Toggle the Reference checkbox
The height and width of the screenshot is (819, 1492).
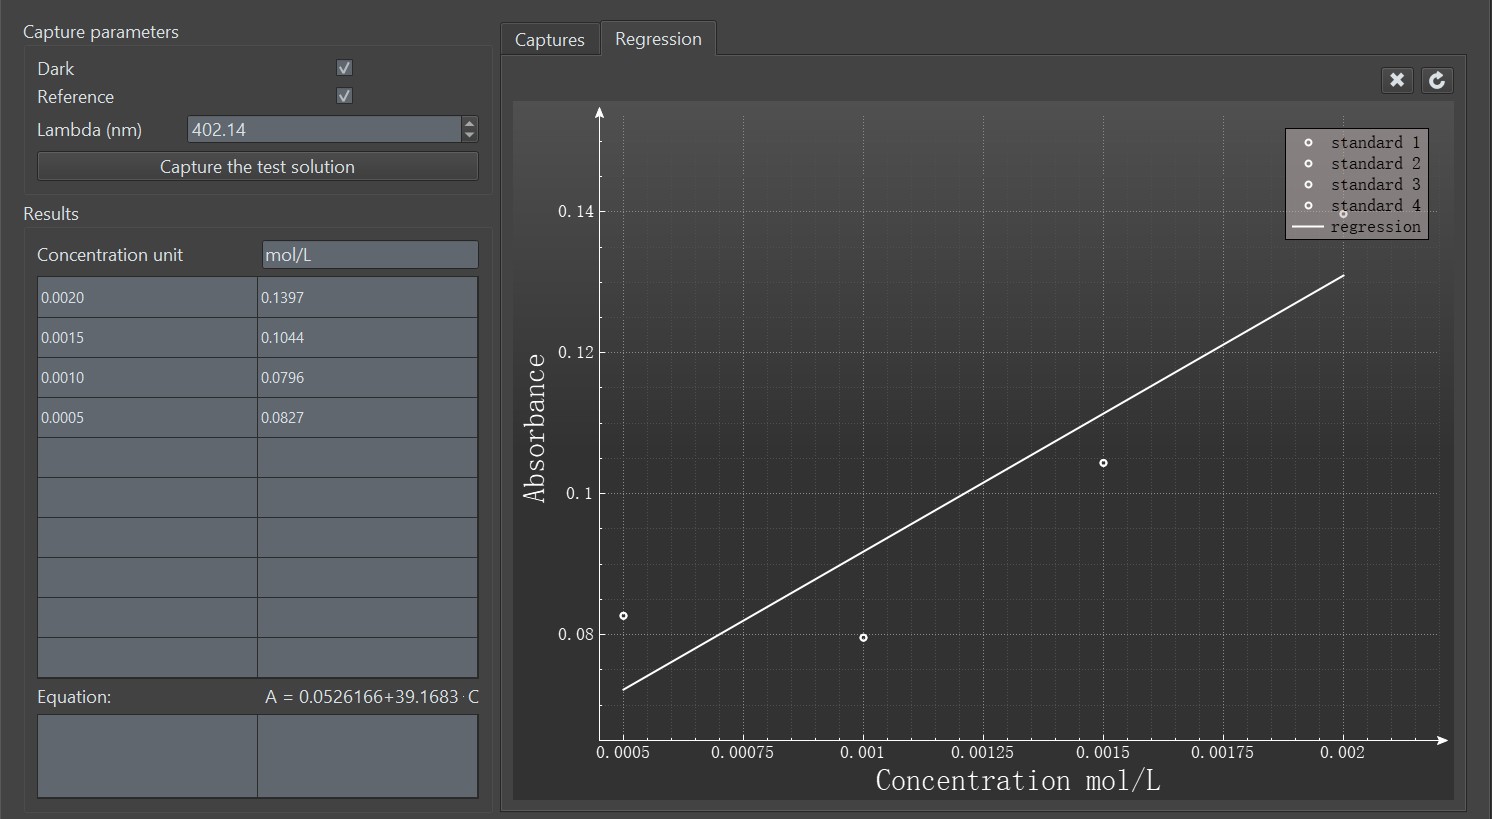[345, 96]
